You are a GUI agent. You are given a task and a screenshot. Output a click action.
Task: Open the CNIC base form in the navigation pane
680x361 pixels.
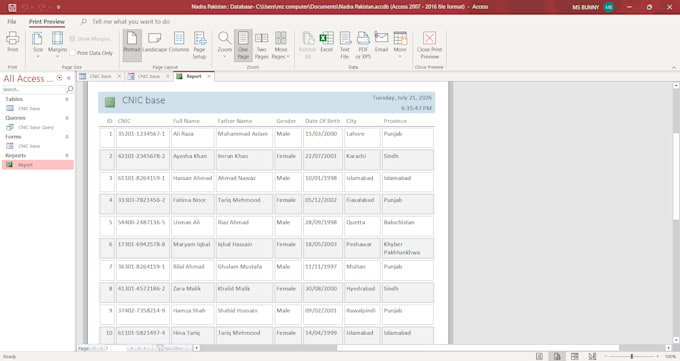click(x=29, y=146)
